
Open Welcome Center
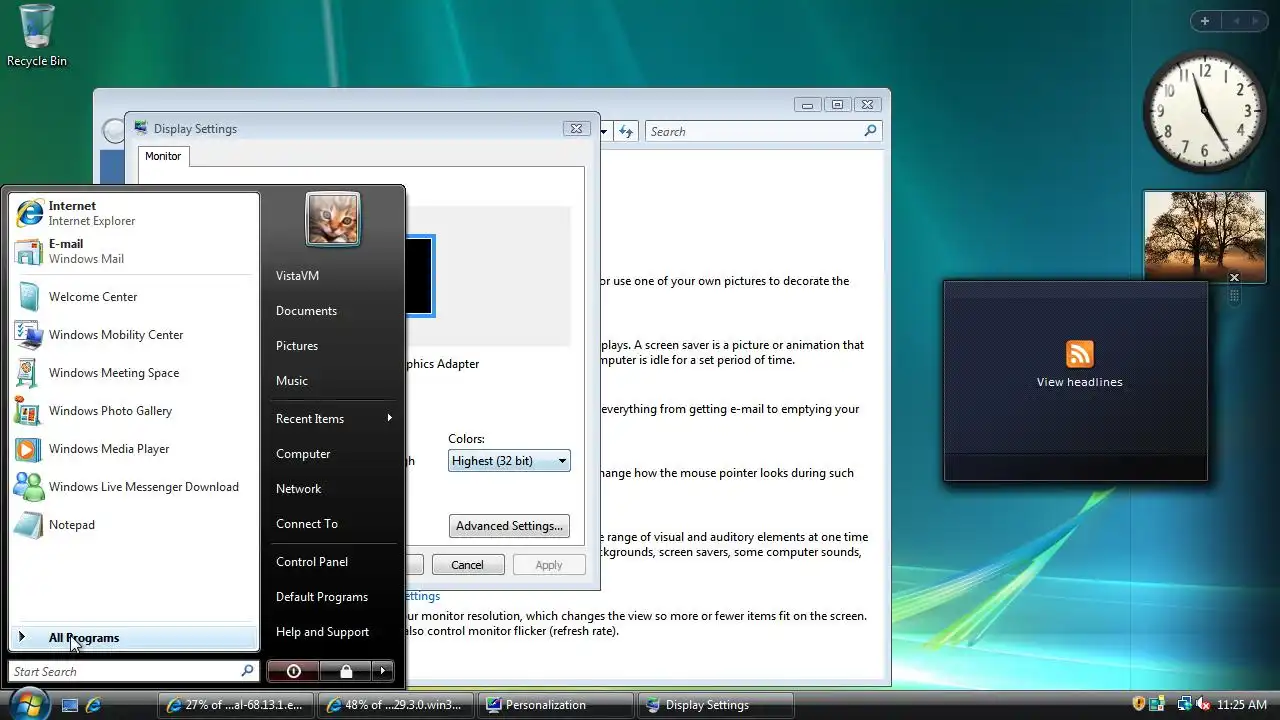click(133, 297)
